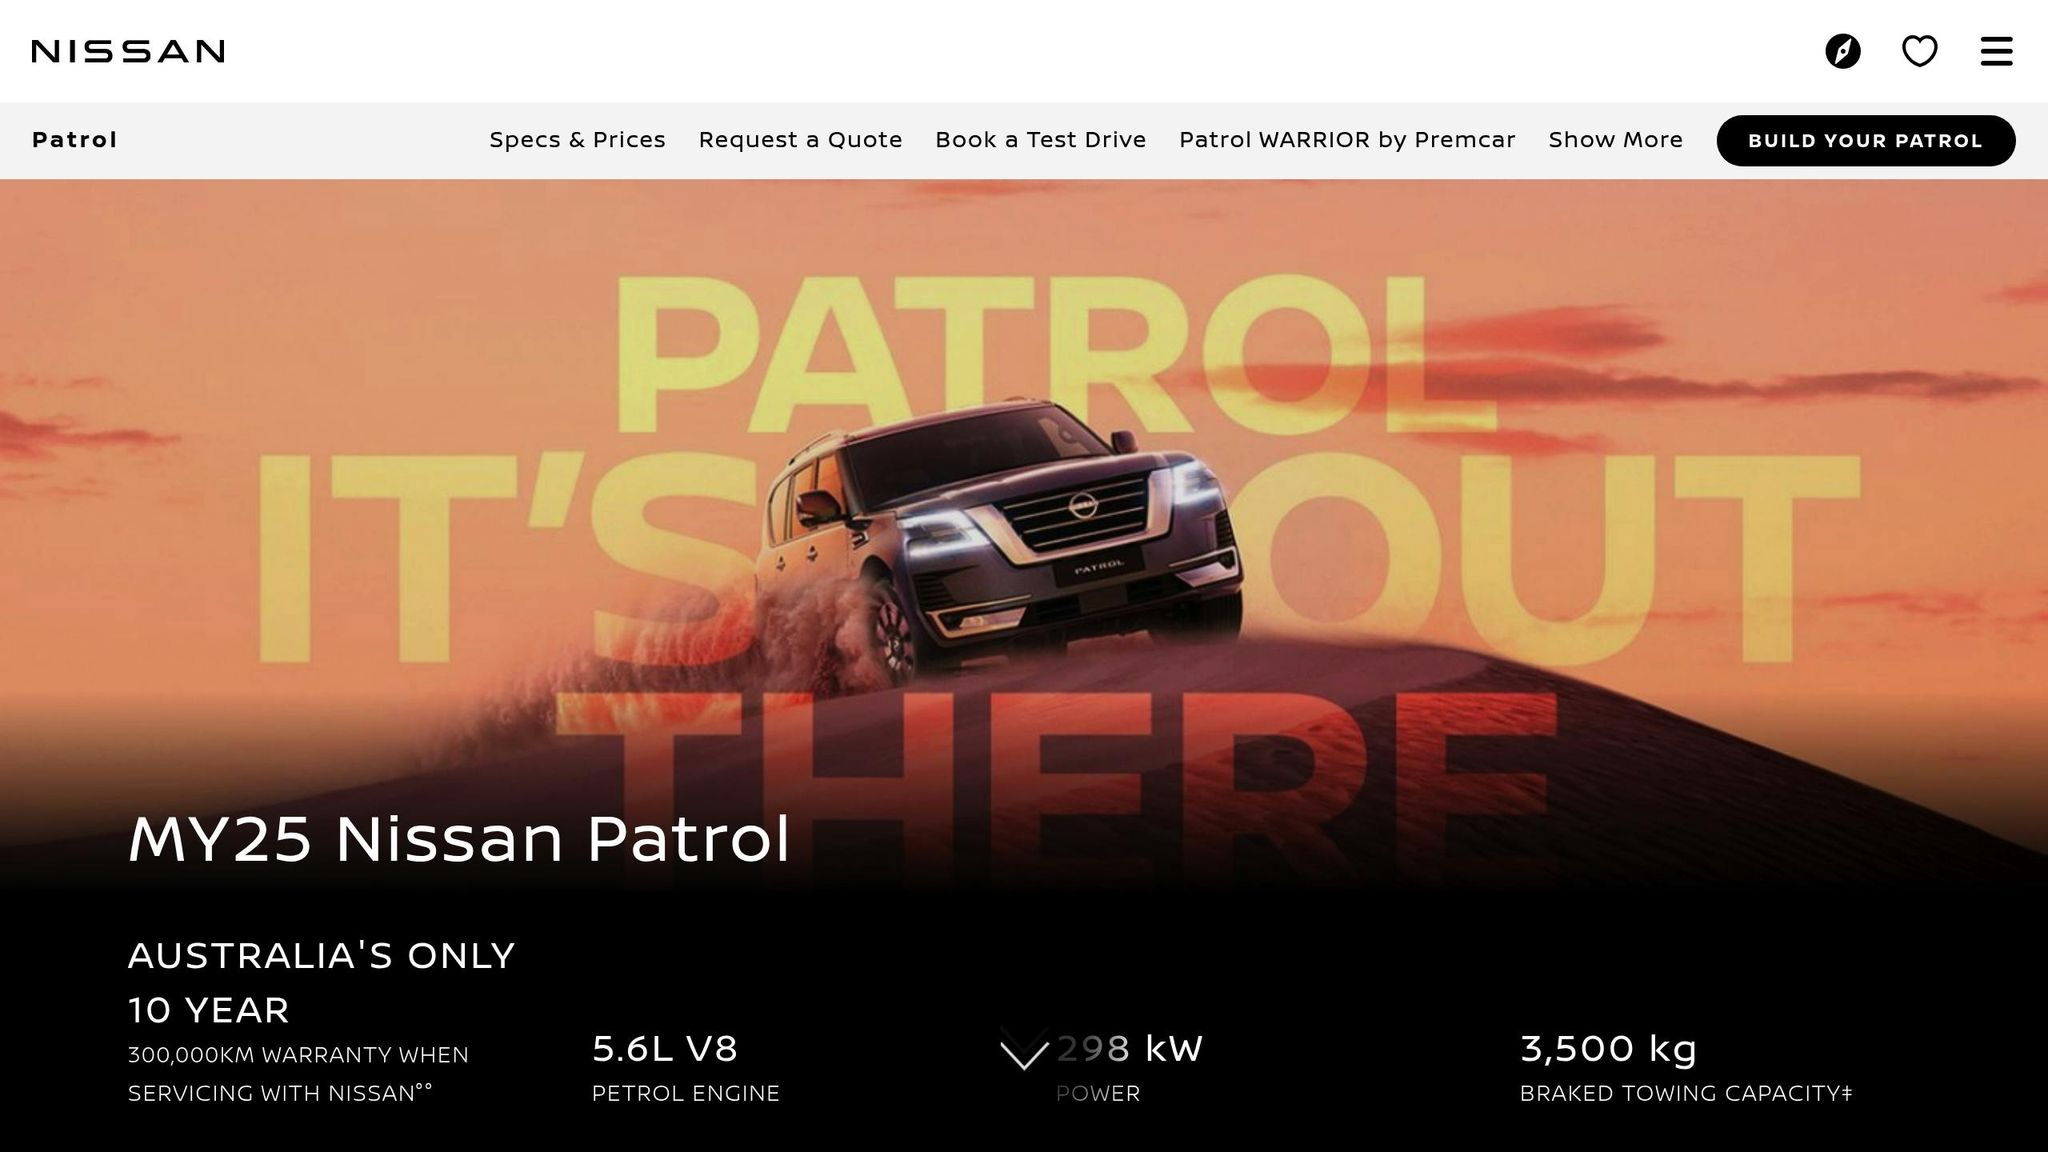Click the 5.6L V8 petrol engine stat
The image size is (2048, 1152).
coord(686,1068)
